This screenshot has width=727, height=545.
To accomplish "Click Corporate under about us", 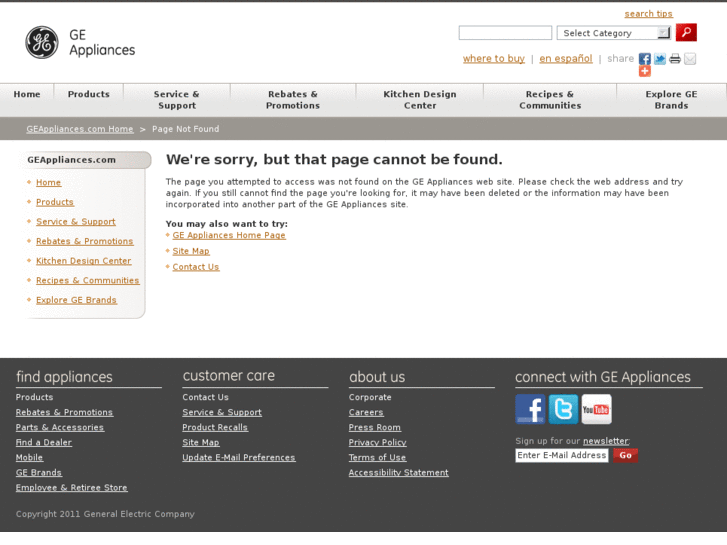I will [x=370, y=397].
